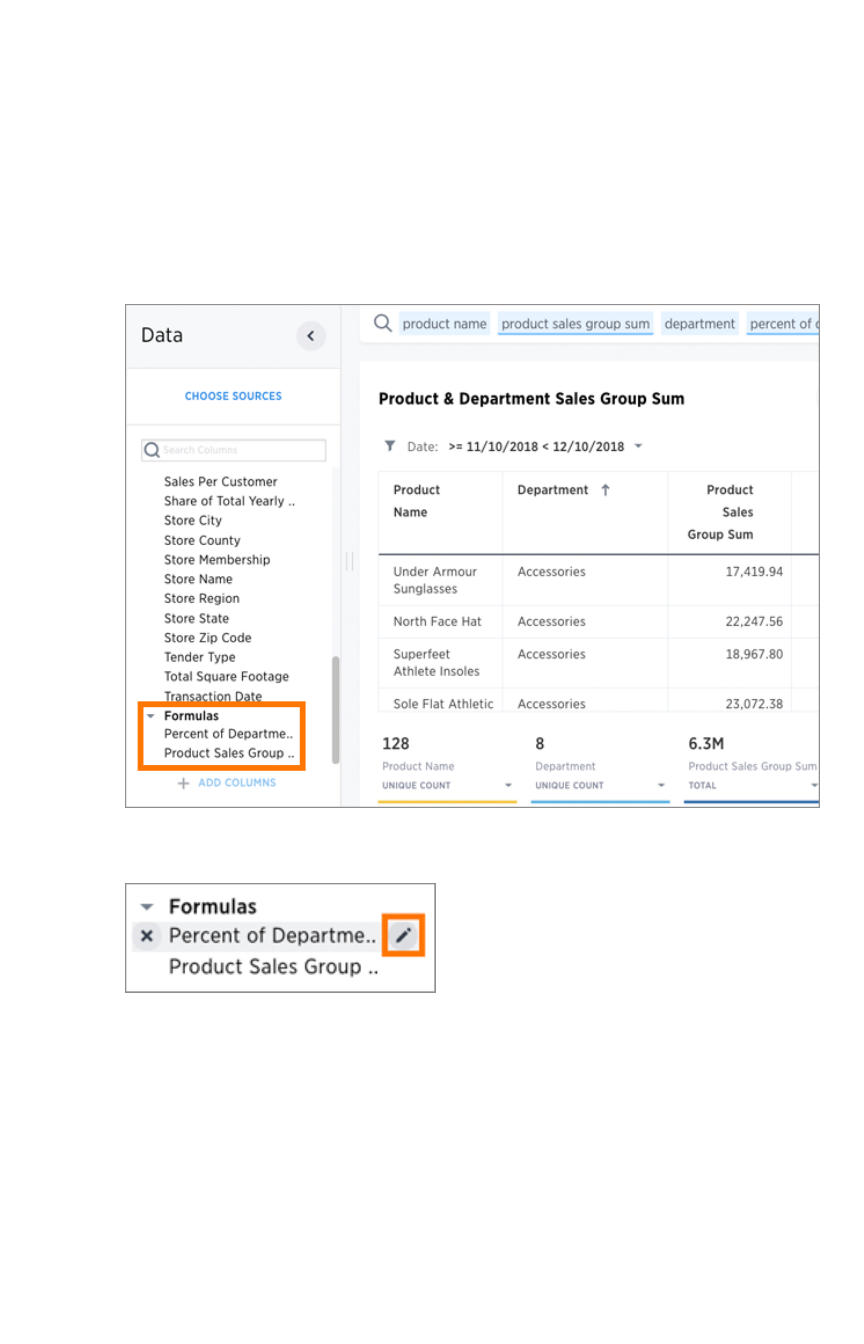
Task: Open the Date filter dropdown arrow
Action: click(x=638, y=446)
